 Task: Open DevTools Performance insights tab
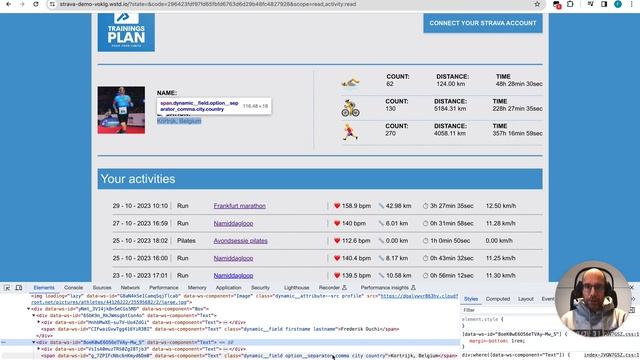coord(388,288)
